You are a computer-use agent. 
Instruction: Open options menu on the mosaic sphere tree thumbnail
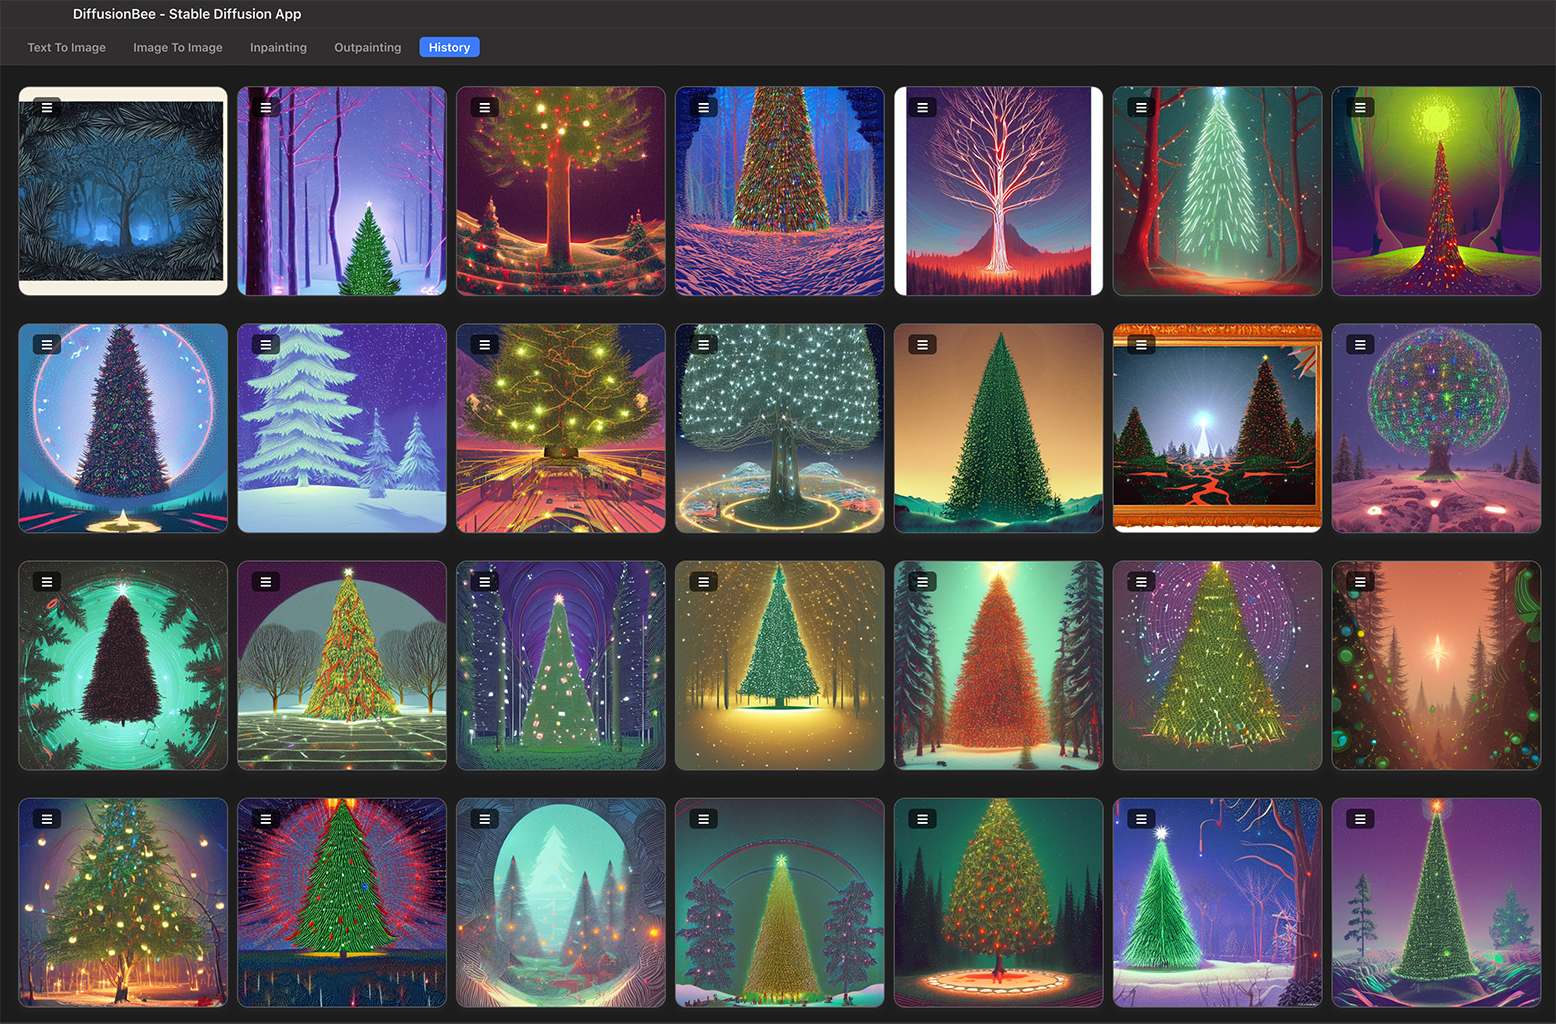pyautogui.click(x=1358, y=344)
